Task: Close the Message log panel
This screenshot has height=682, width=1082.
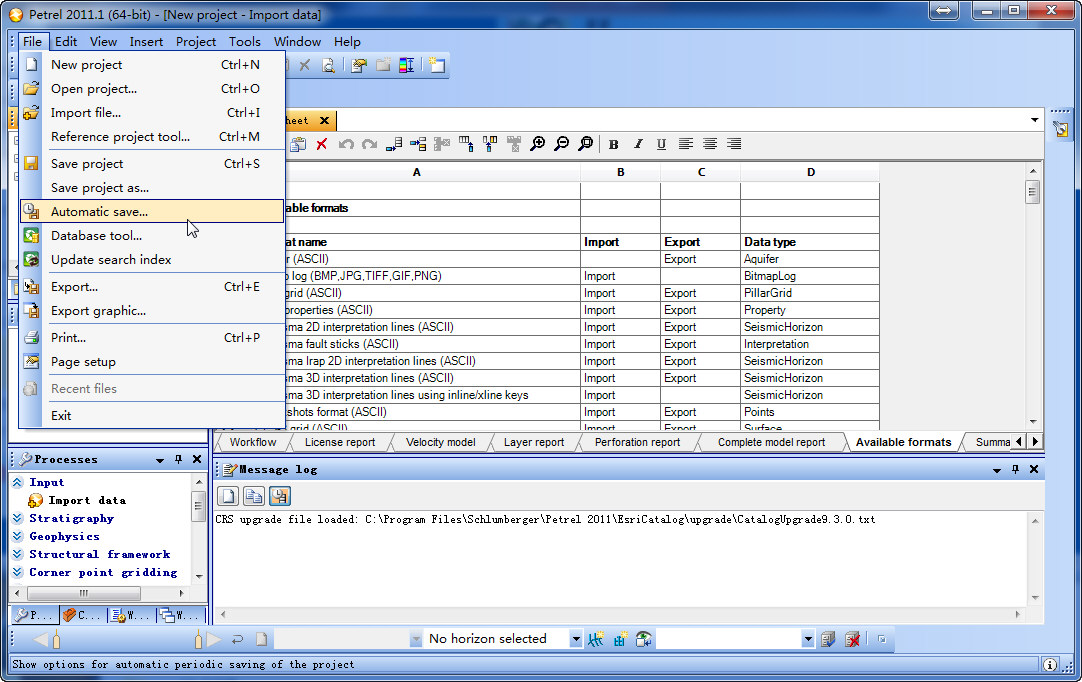Action: point(1034,469)
